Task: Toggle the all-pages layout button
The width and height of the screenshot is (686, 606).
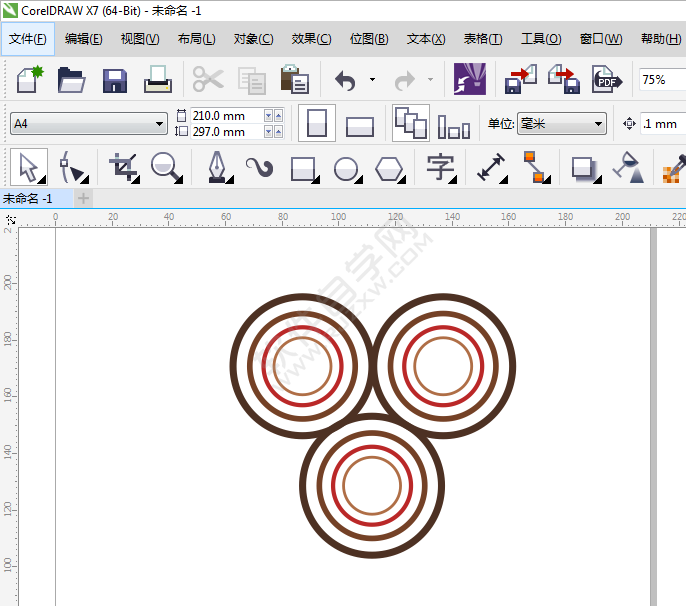Action: coord(410,124)
